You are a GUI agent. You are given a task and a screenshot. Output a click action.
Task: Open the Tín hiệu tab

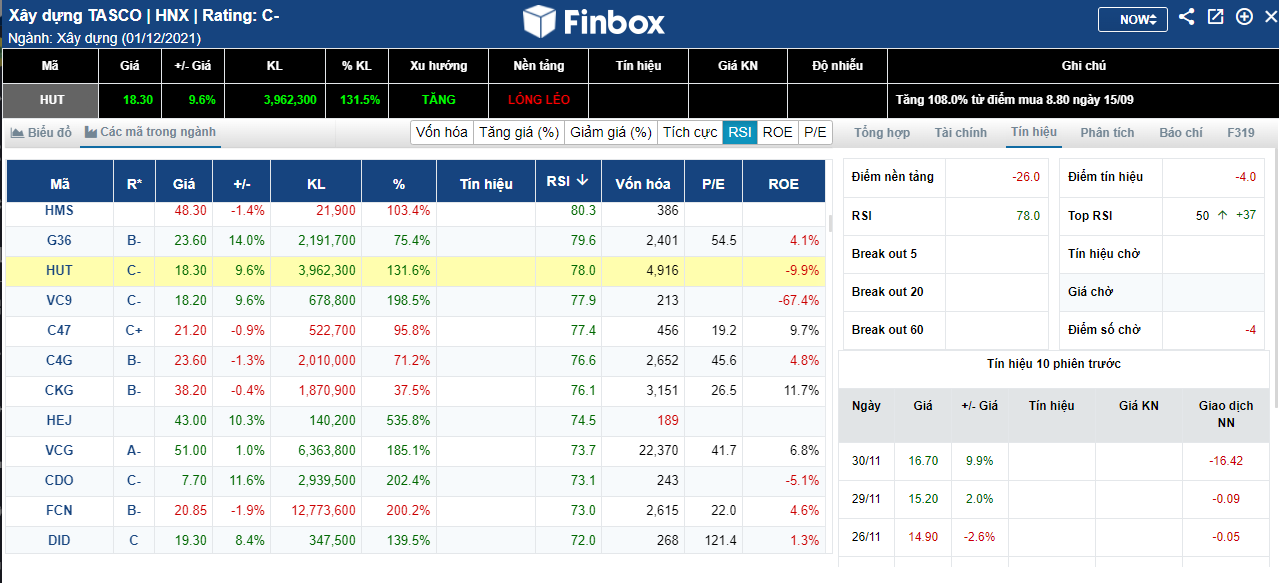1034,132
